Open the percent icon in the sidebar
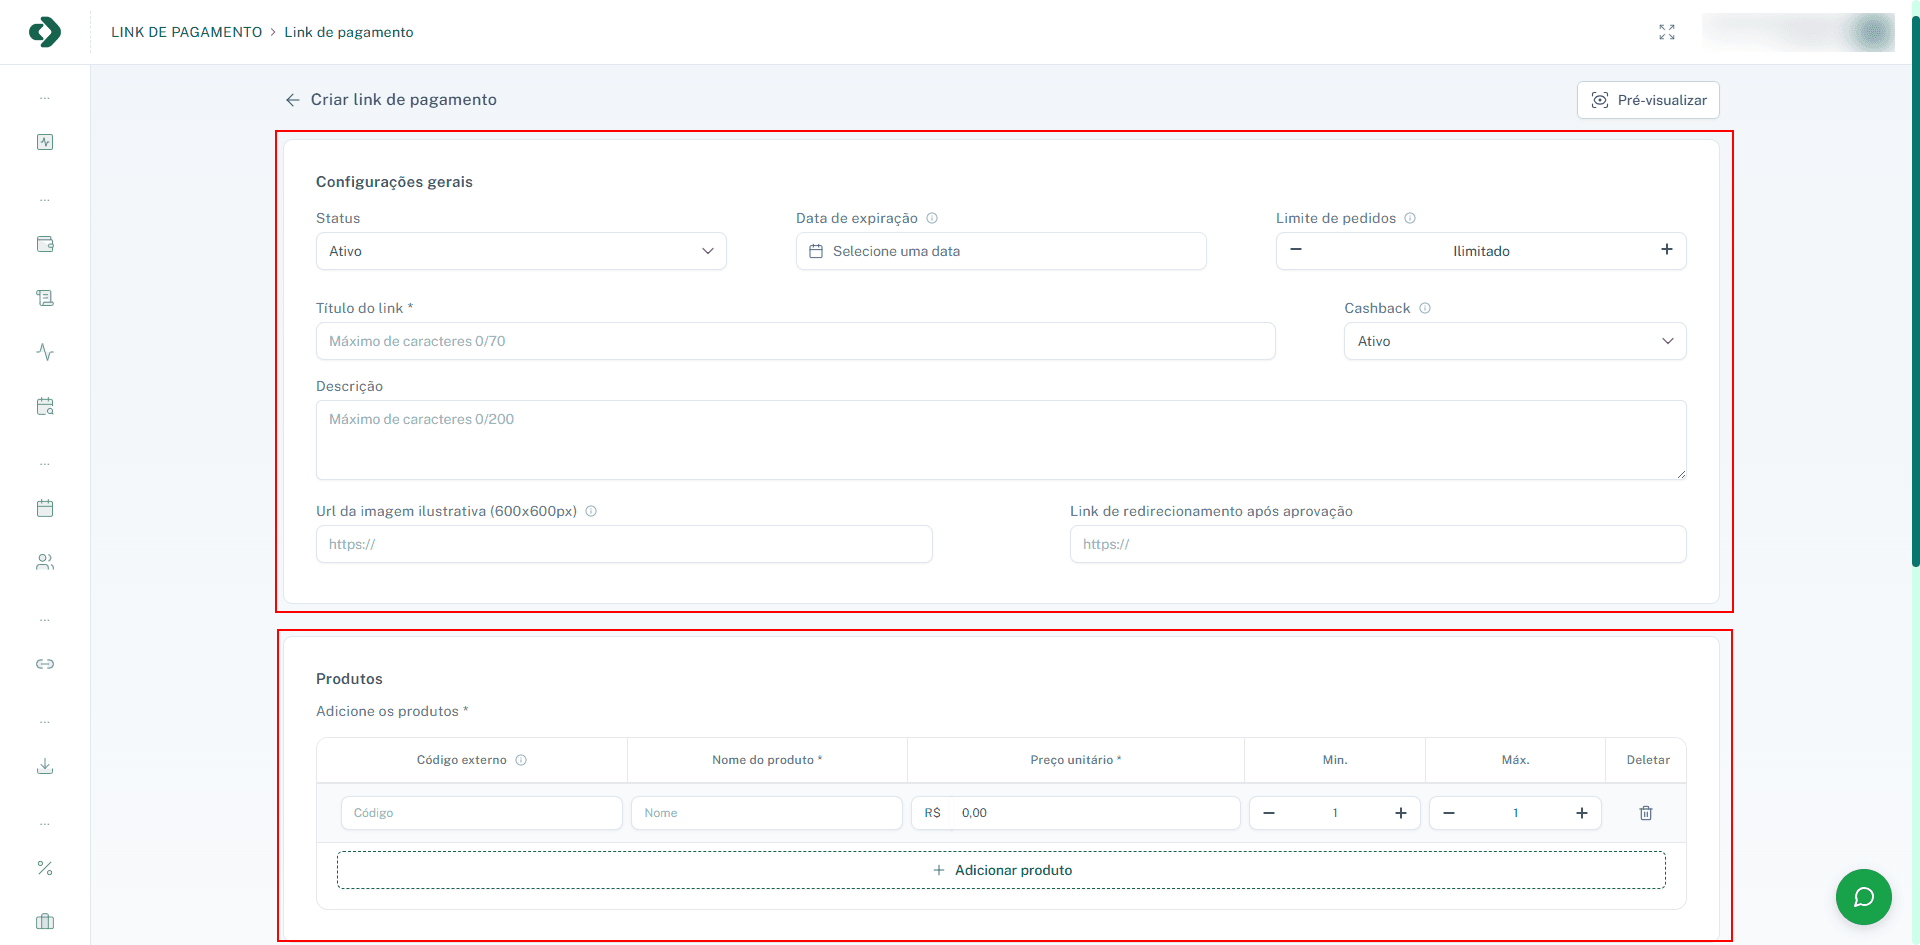 (x=45, y=867)
